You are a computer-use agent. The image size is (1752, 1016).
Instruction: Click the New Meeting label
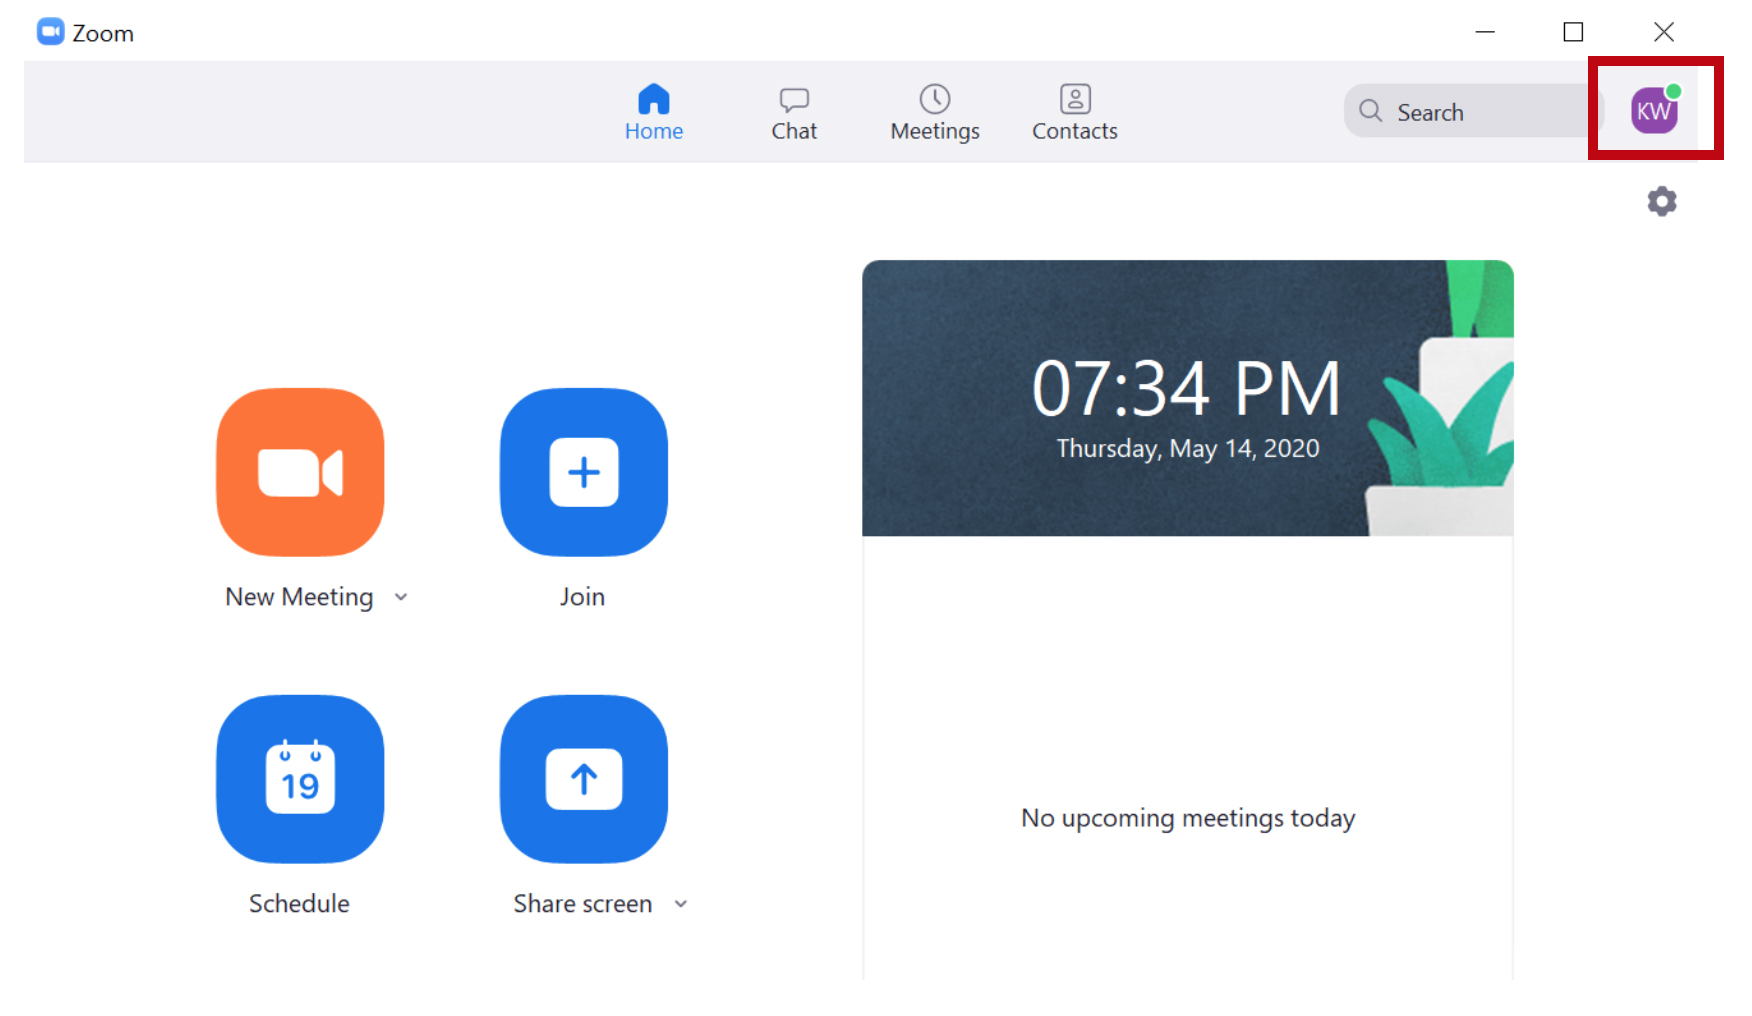pyautogui.click(x=298, y=596)
